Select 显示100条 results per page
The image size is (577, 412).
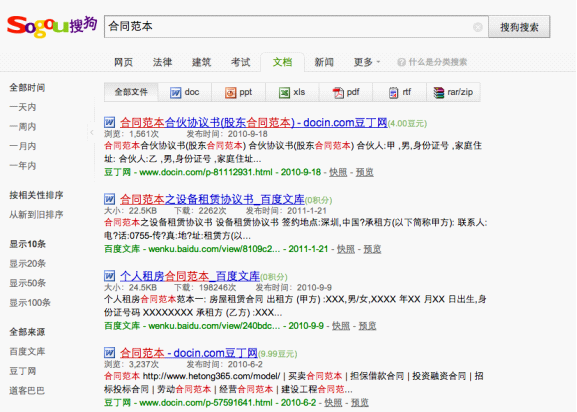tap(30, 303)
